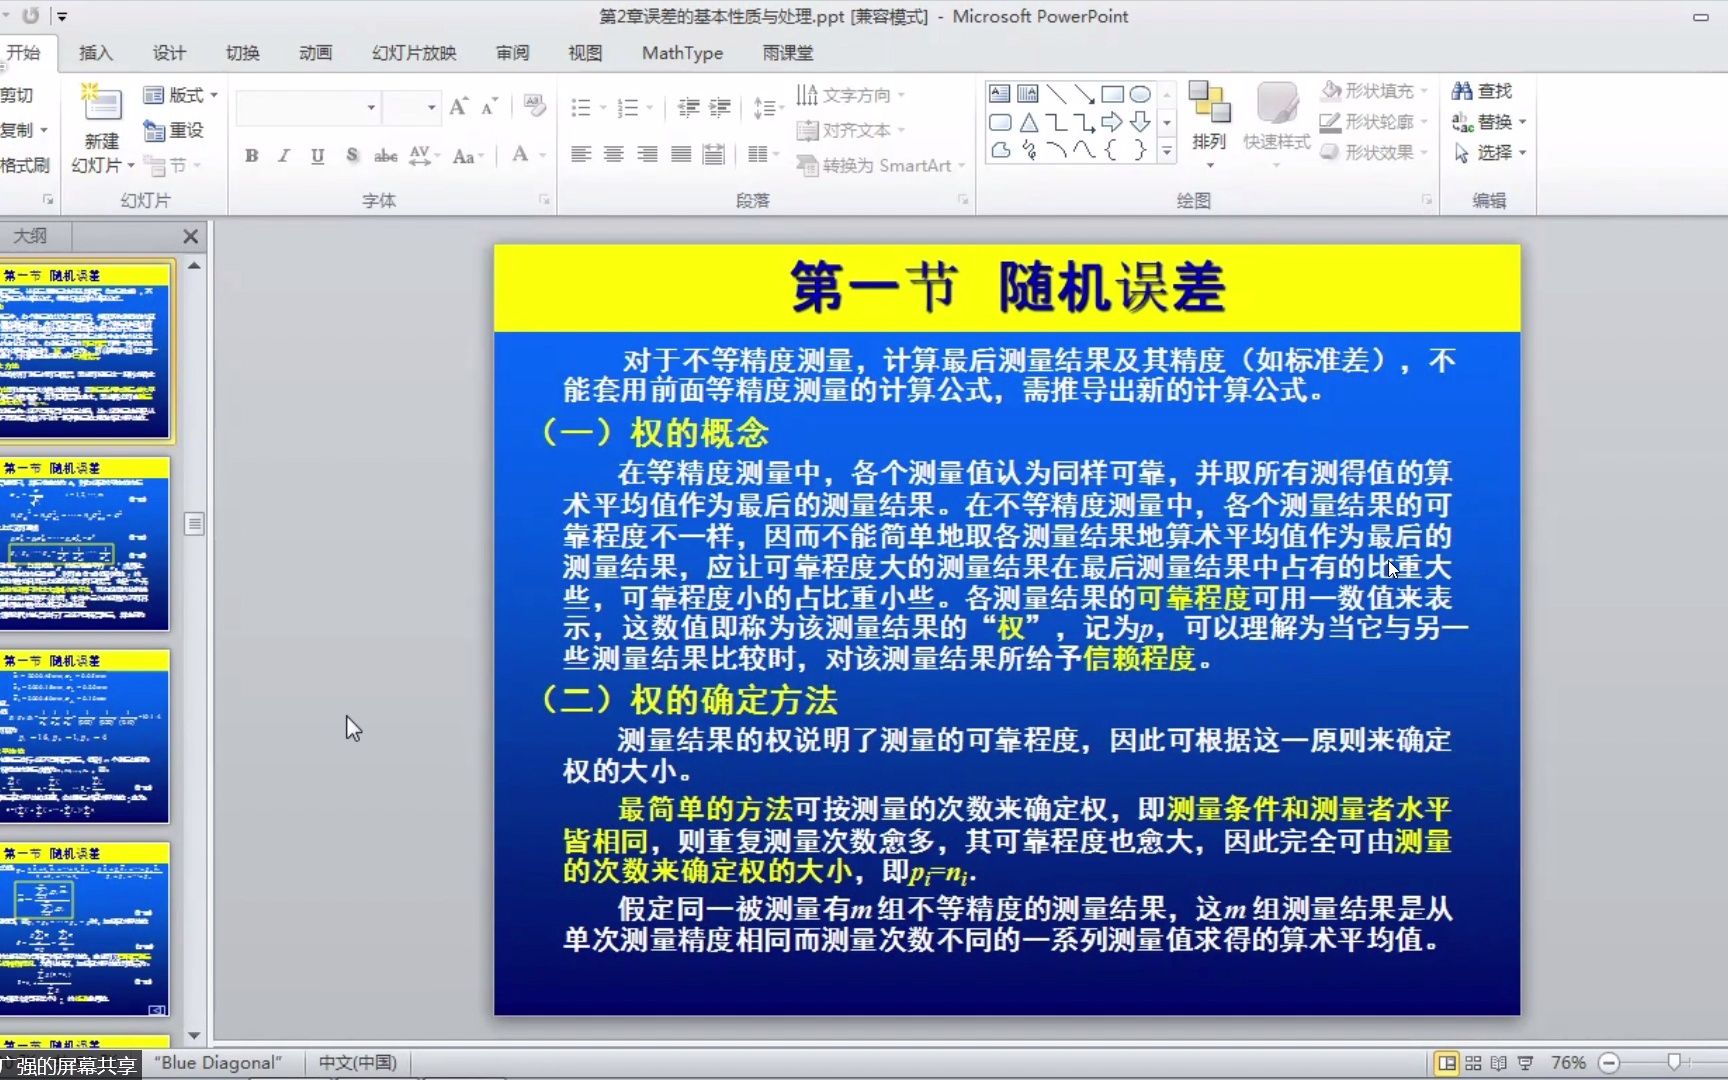Toggle text shadow
The height and width of the screenshot is (1080, 1728).
click(352, 155)
